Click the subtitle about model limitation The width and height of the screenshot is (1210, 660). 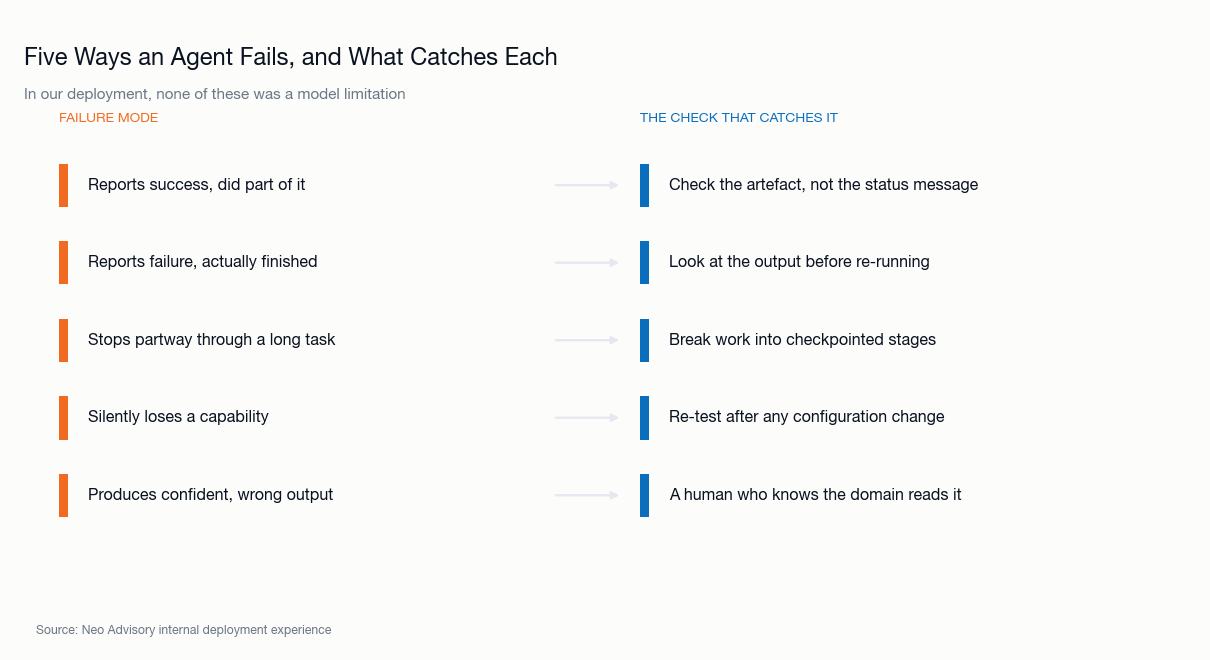point(215,94)
